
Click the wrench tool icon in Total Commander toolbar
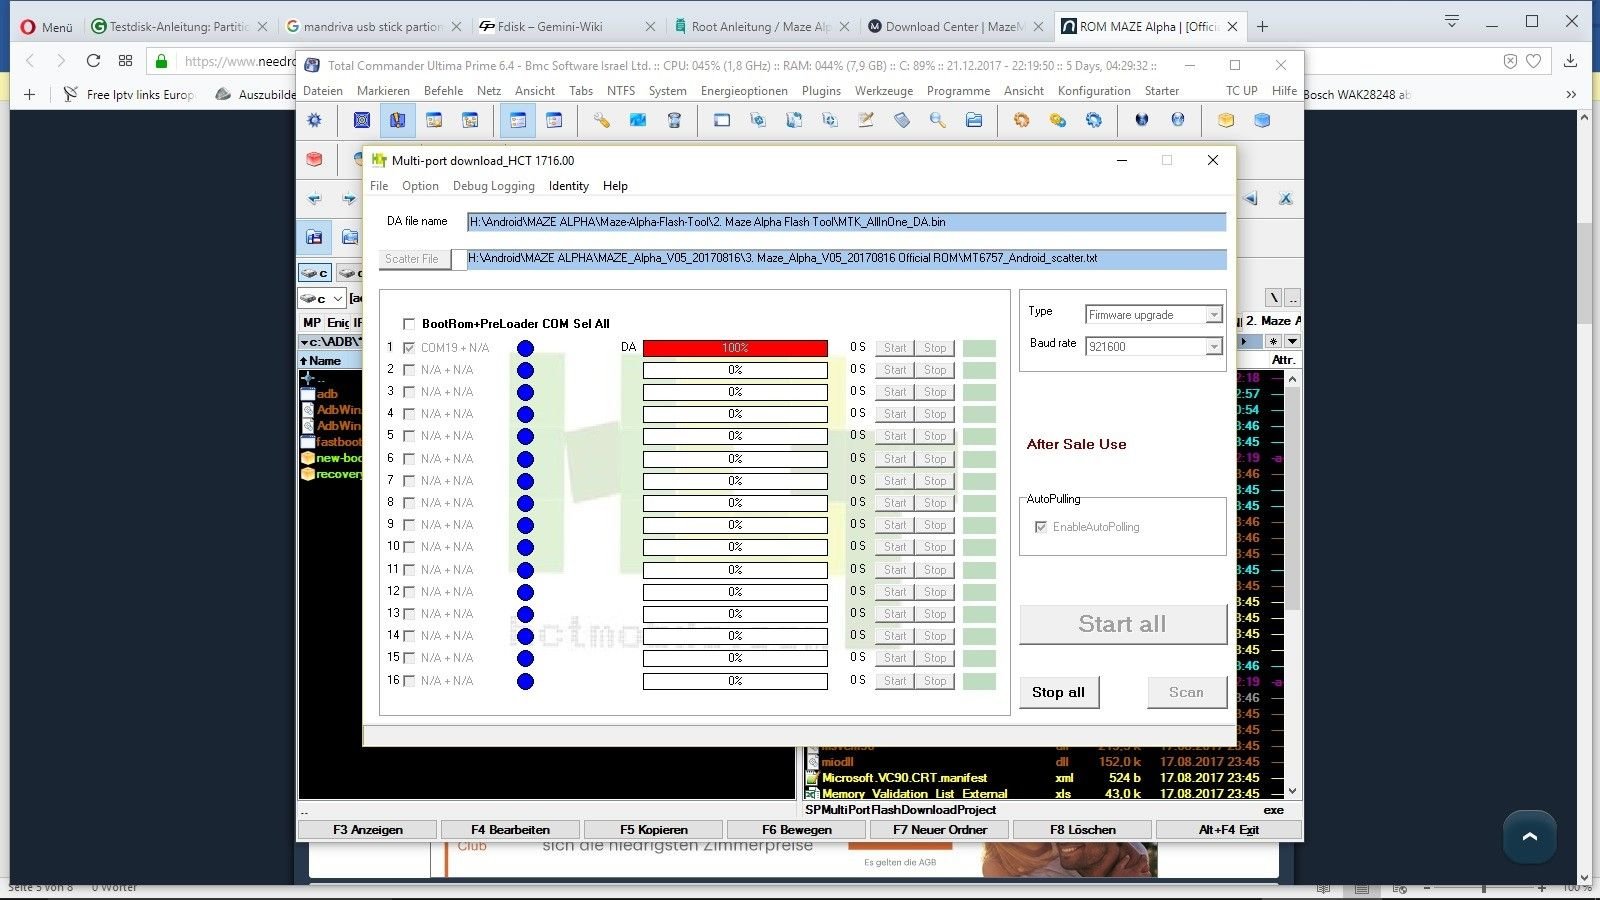point(601,120)
